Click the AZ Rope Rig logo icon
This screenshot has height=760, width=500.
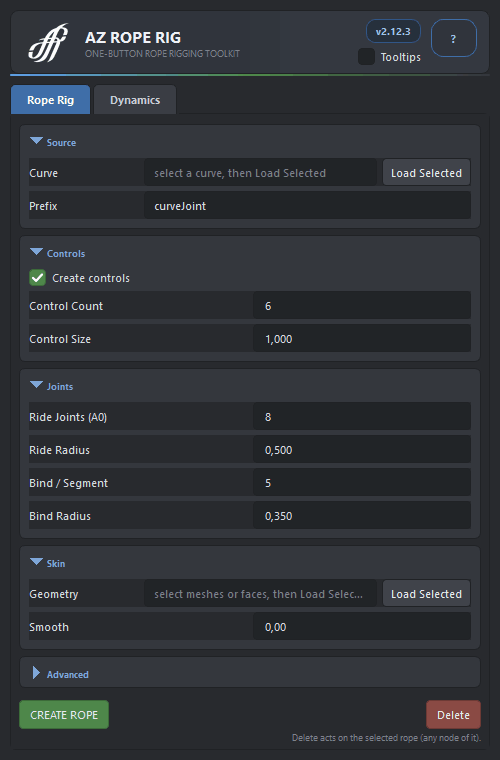(x=48, y=43)
